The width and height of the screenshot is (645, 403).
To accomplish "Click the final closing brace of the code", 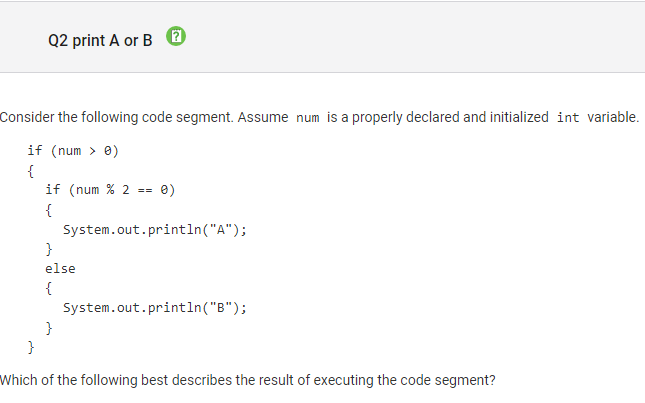I will point(31,347).
